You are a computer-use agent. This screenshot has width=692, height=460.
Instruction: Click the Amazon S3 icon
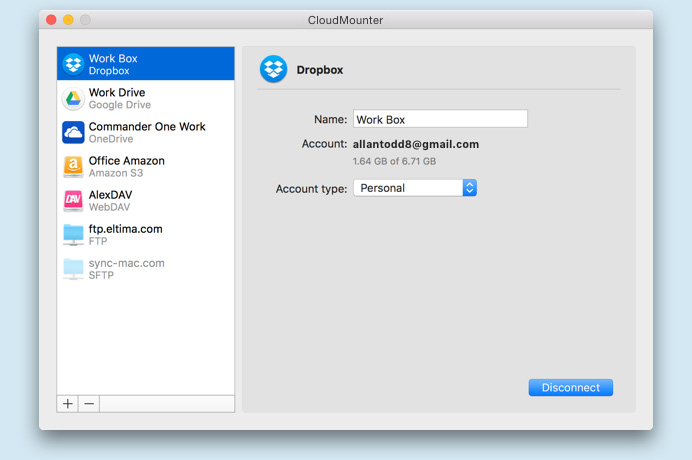click(x=73, y=166)
